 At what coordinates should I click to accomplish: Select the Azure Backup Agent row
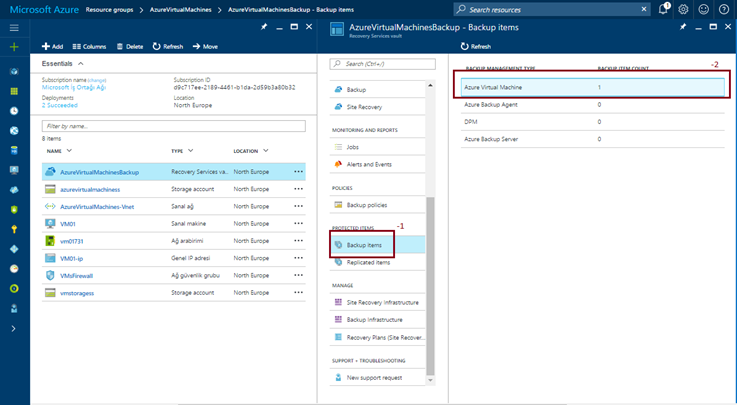click(592, 105)
